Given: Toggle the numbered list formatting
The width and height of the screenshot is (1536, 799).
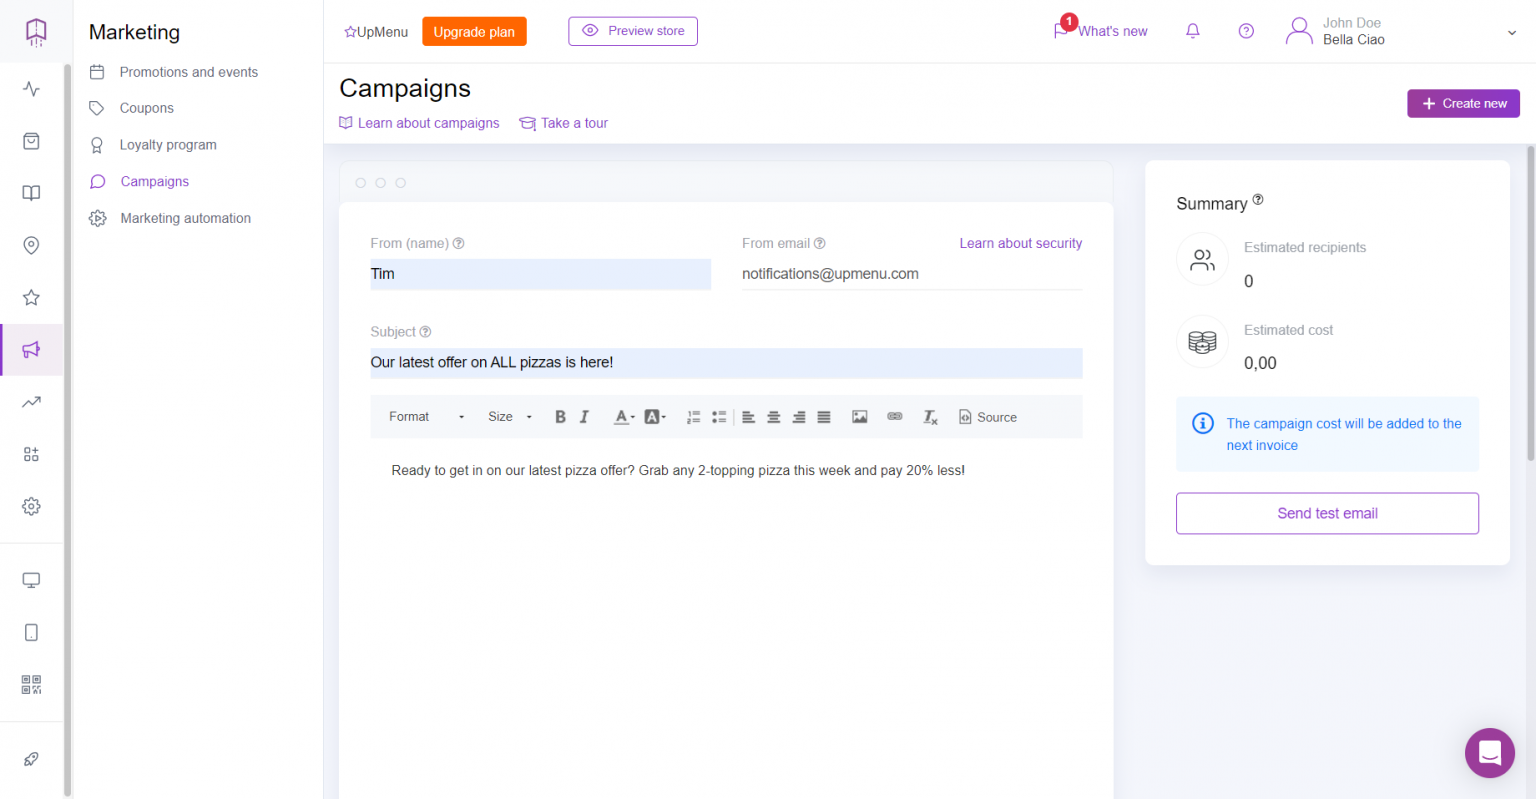Looking at the screenshot, I should 694,416.
